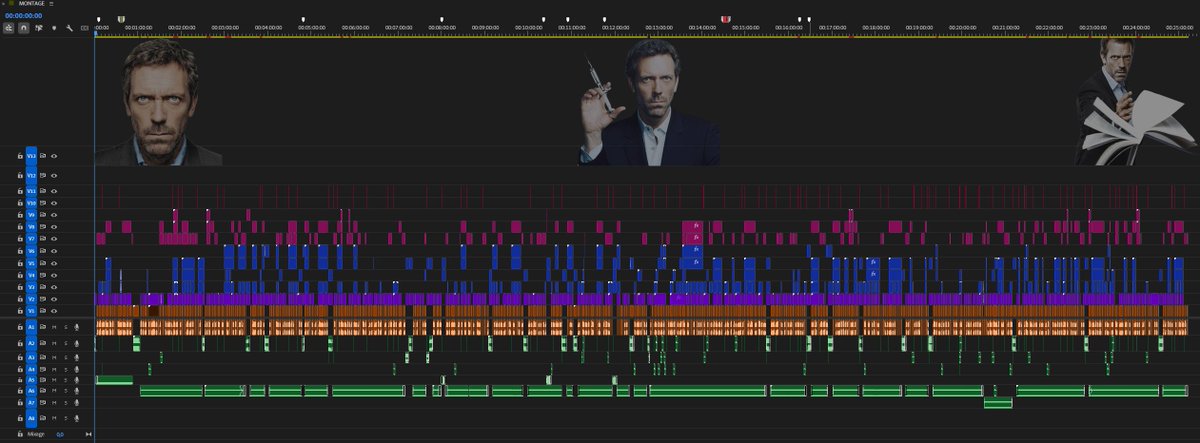Click ruler label 00:05:00:00

pos(311,28)
